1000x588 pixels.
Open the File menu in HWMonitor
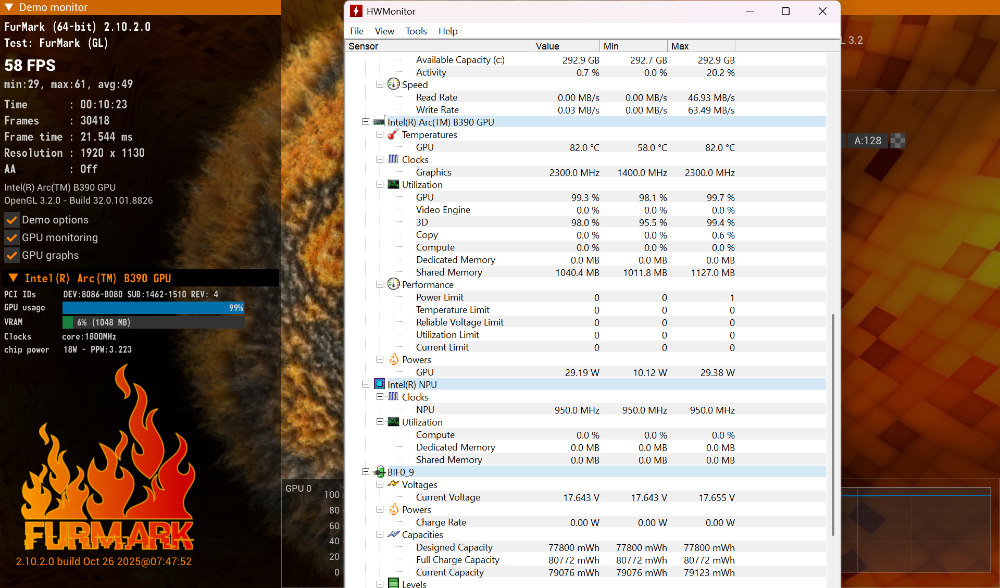pos(357,31)
